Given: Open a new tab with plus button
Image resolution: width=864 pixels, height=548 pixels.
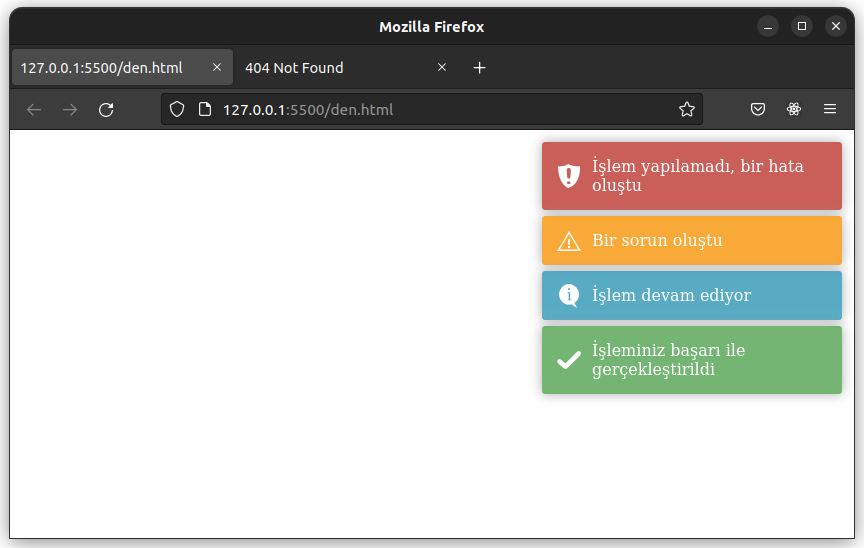Looking at the screenshot, I should [479, 68].
